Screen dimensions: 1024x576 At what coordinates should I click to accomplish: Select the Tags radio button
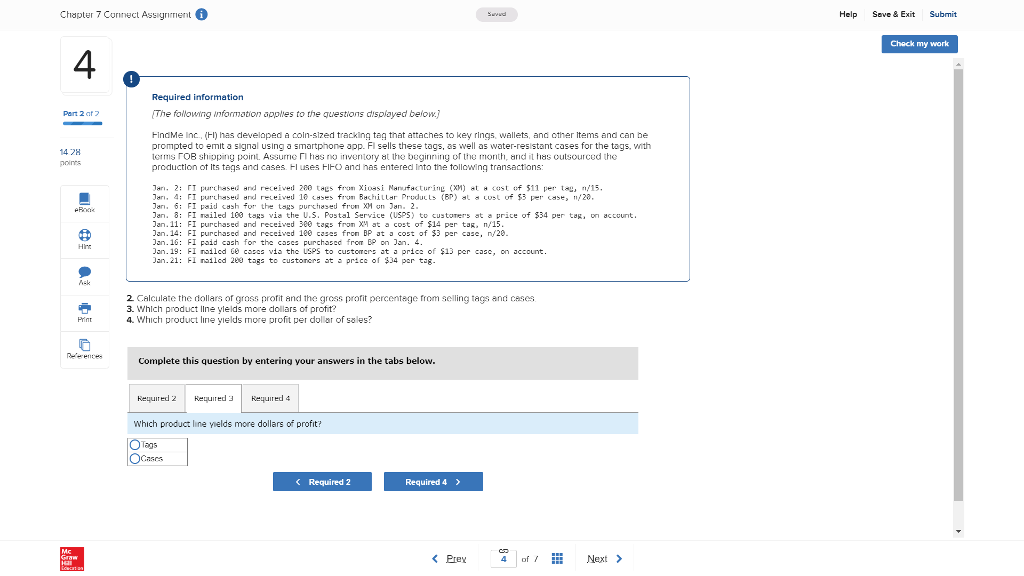[135, 444]
